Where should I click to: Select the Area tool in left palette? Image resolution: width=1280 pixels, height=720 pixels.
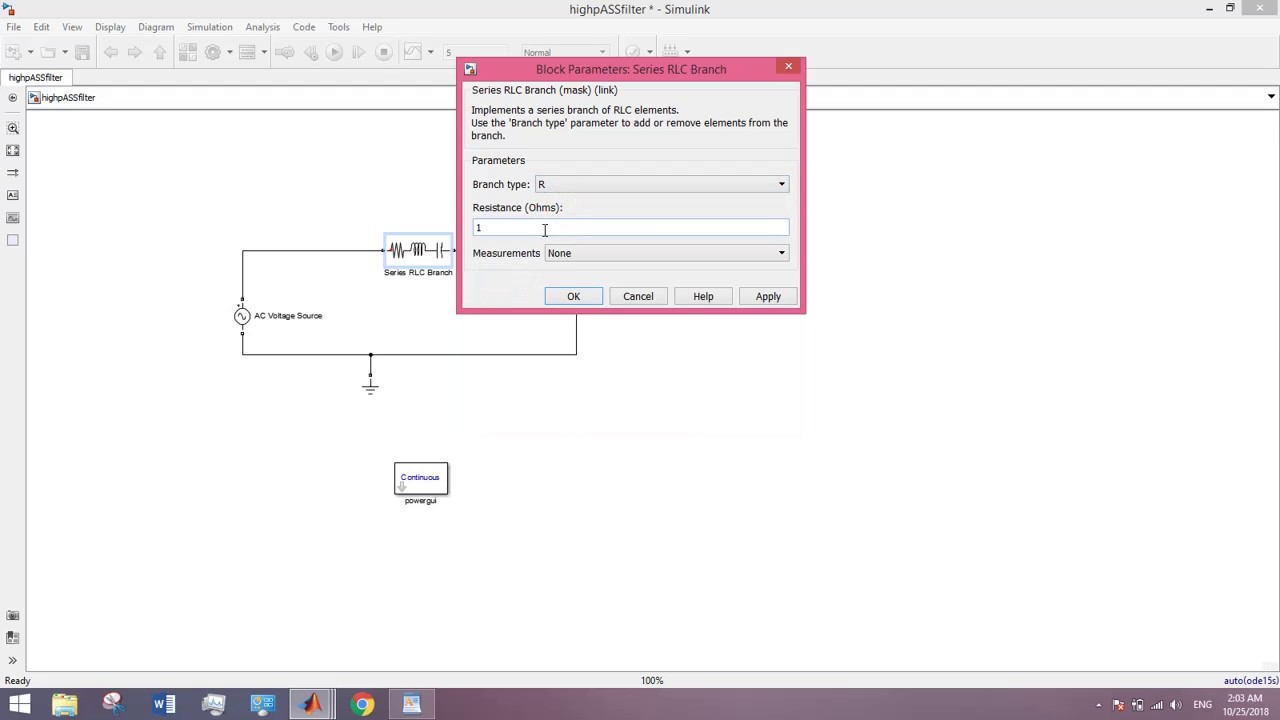[x=13, y=240]
